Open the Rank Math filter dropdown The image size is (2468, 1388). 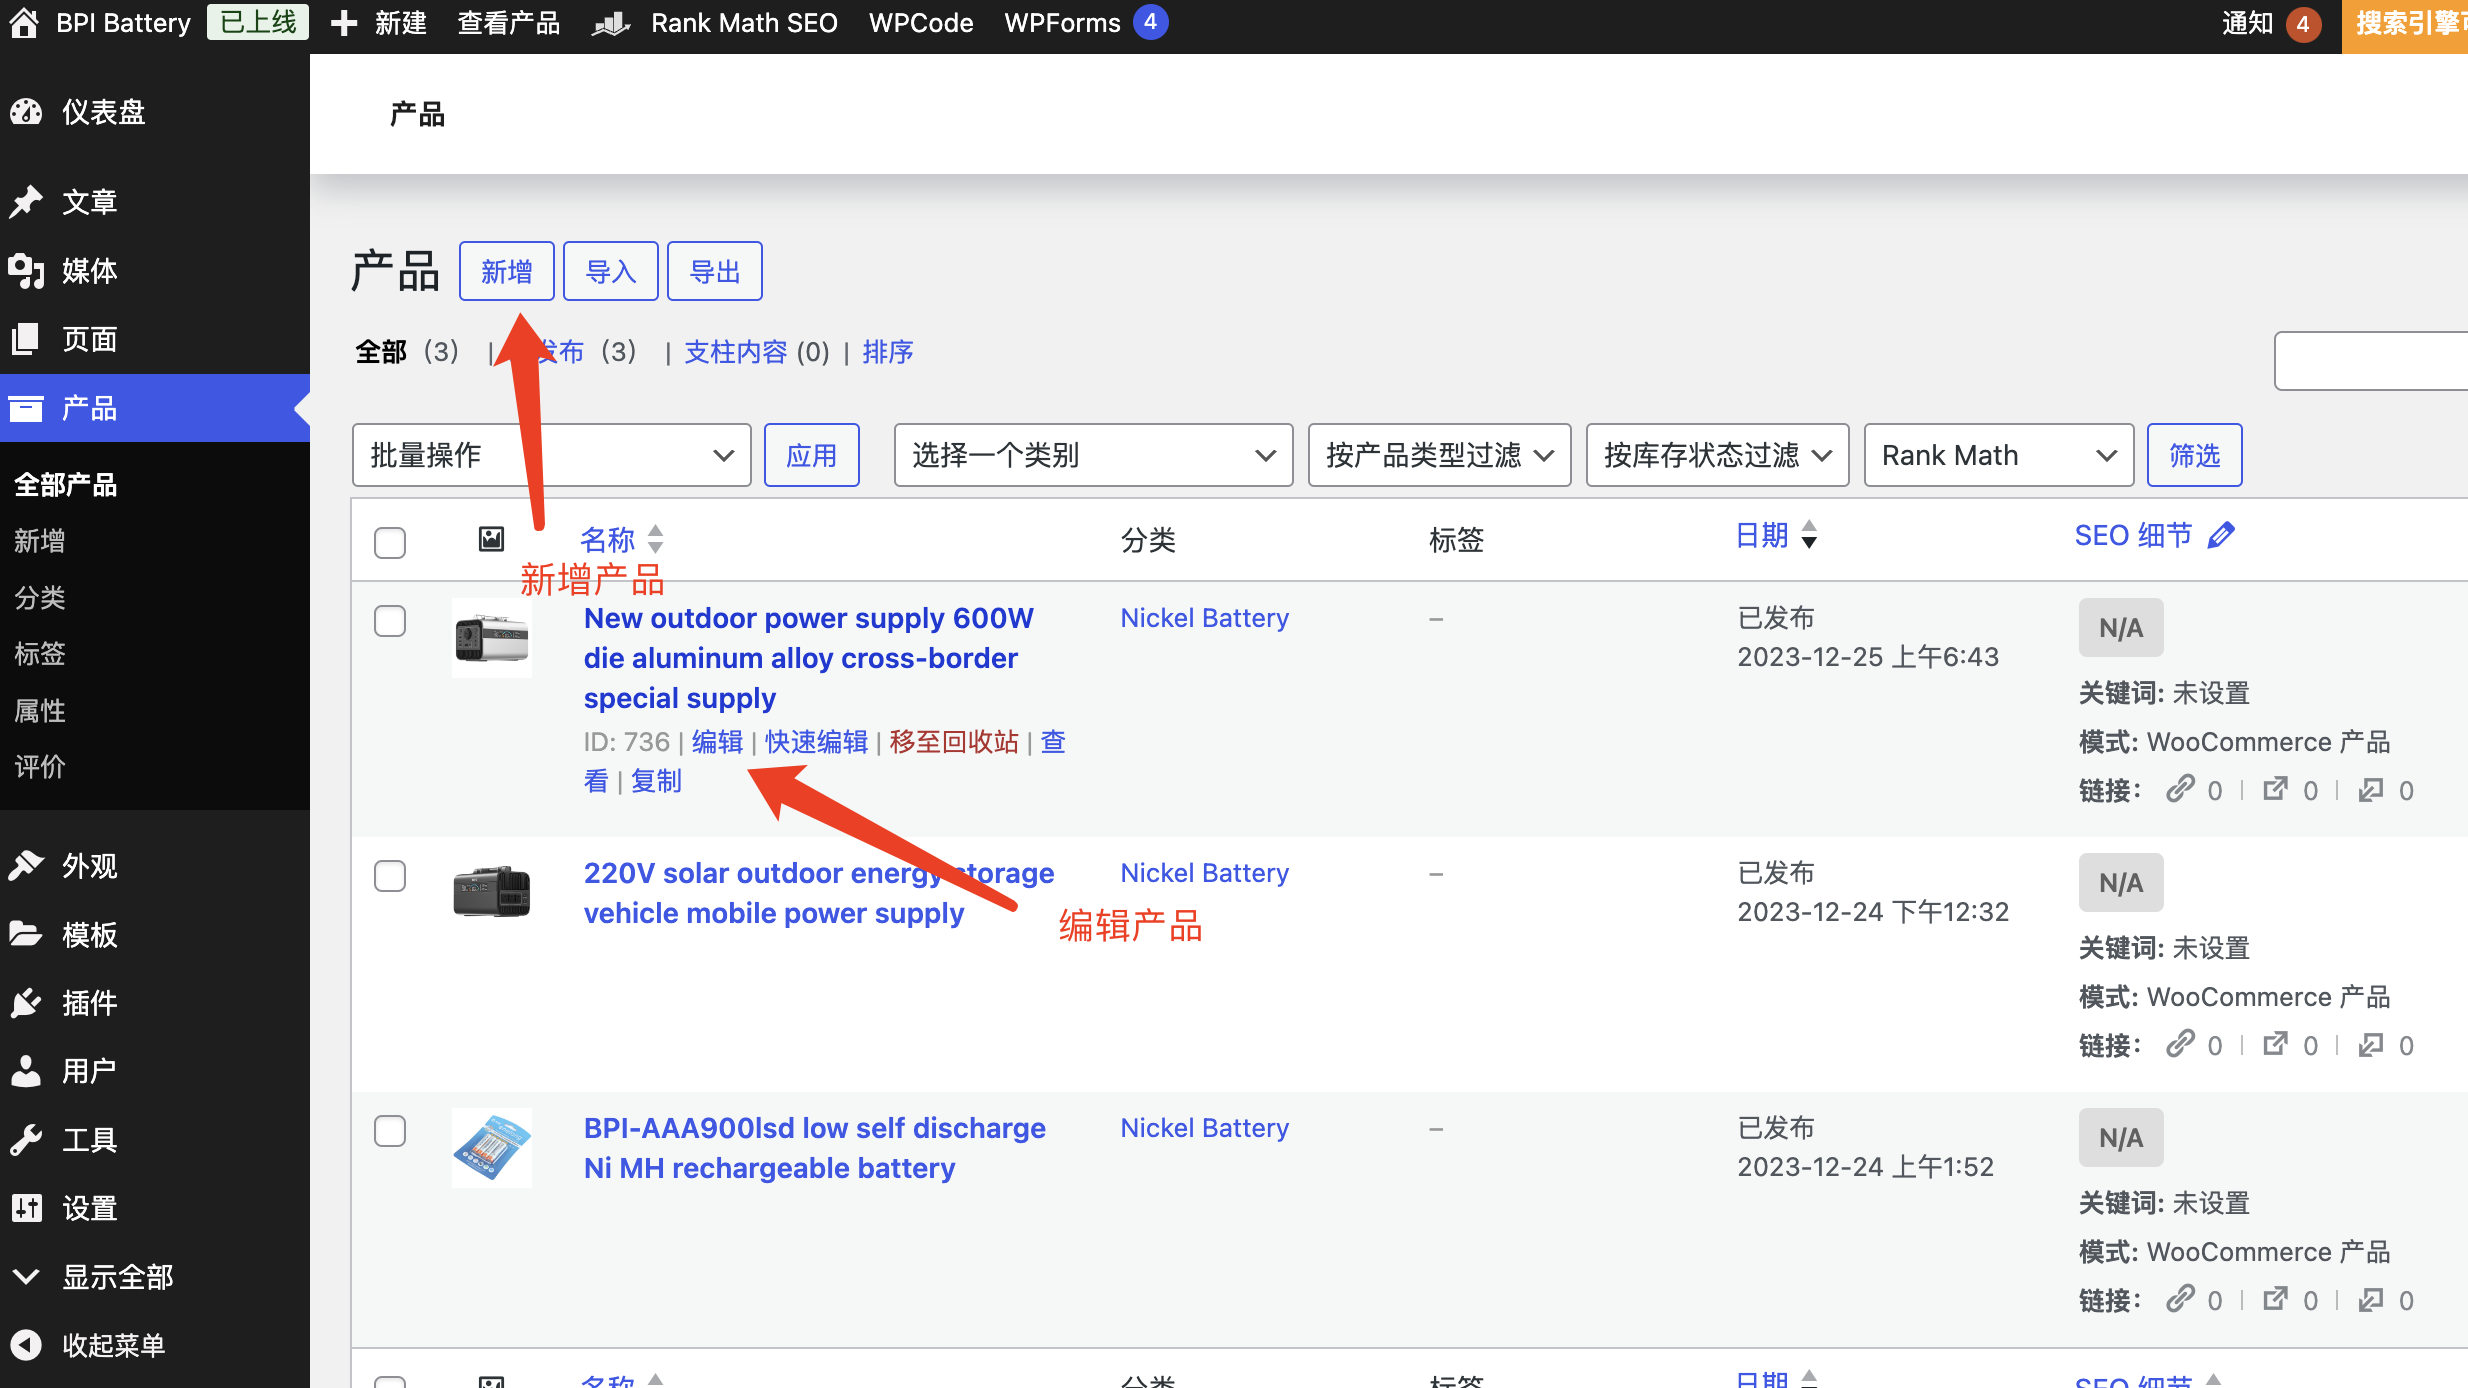click(x=1999, y=455)
